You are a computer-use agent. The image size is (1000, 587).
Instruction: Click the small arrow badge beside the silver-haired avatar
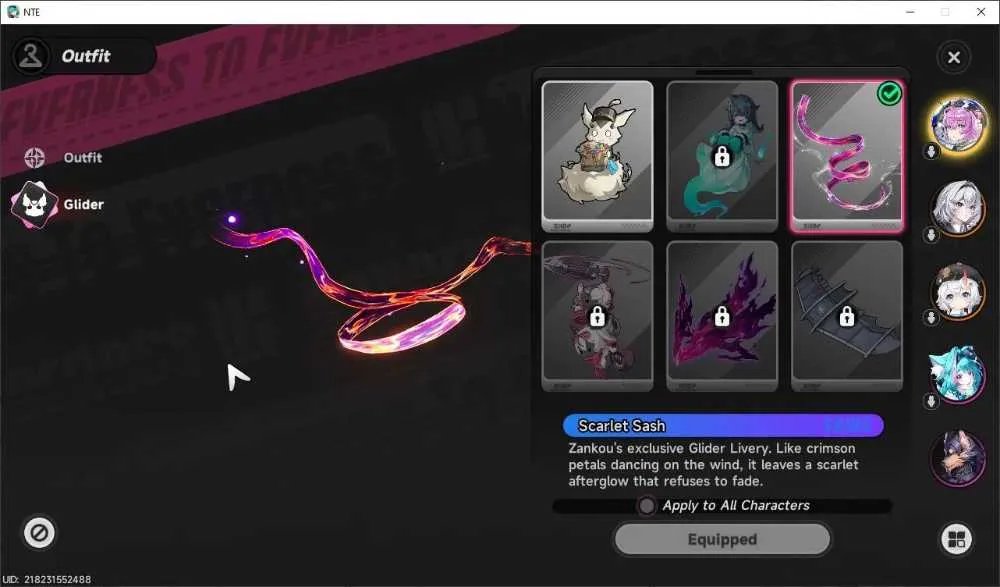coord(931,235)
